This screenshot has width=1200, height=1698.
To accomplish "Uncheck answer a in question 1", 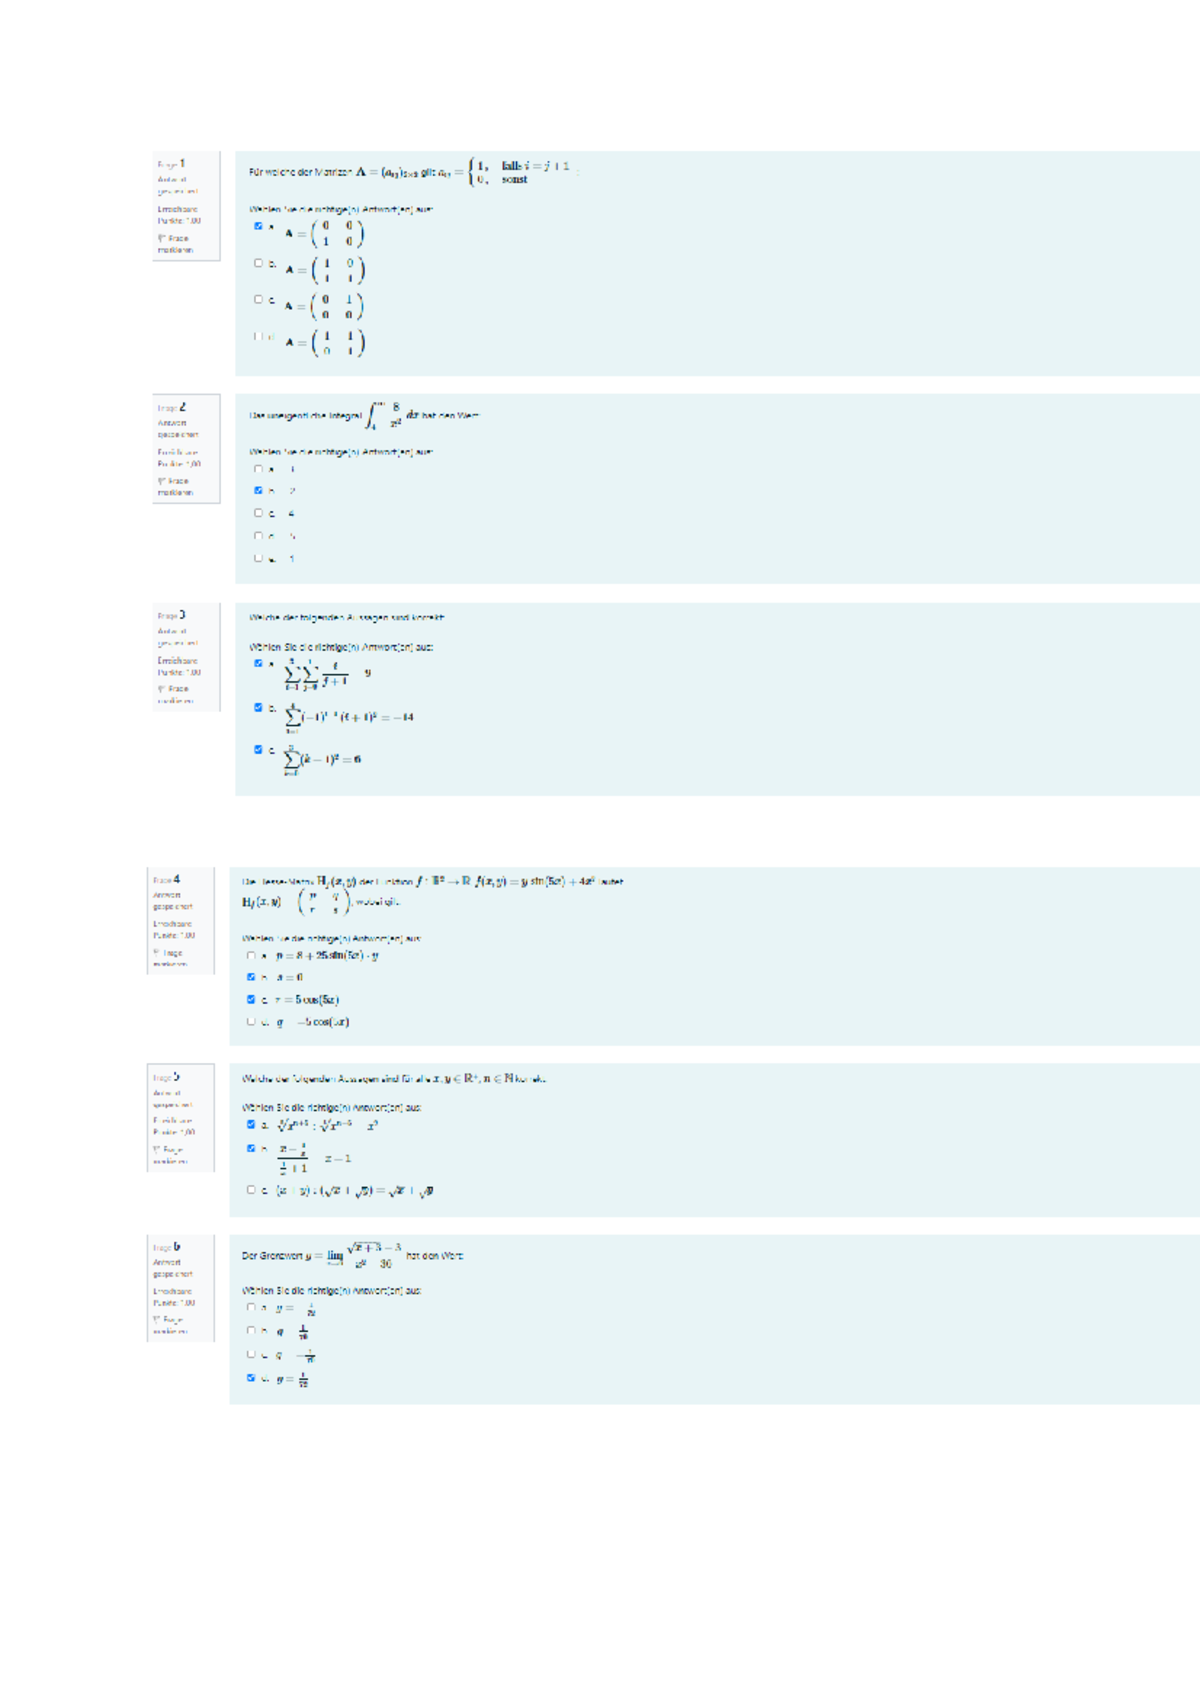I will pyautogui.click(x=258, y=226).
